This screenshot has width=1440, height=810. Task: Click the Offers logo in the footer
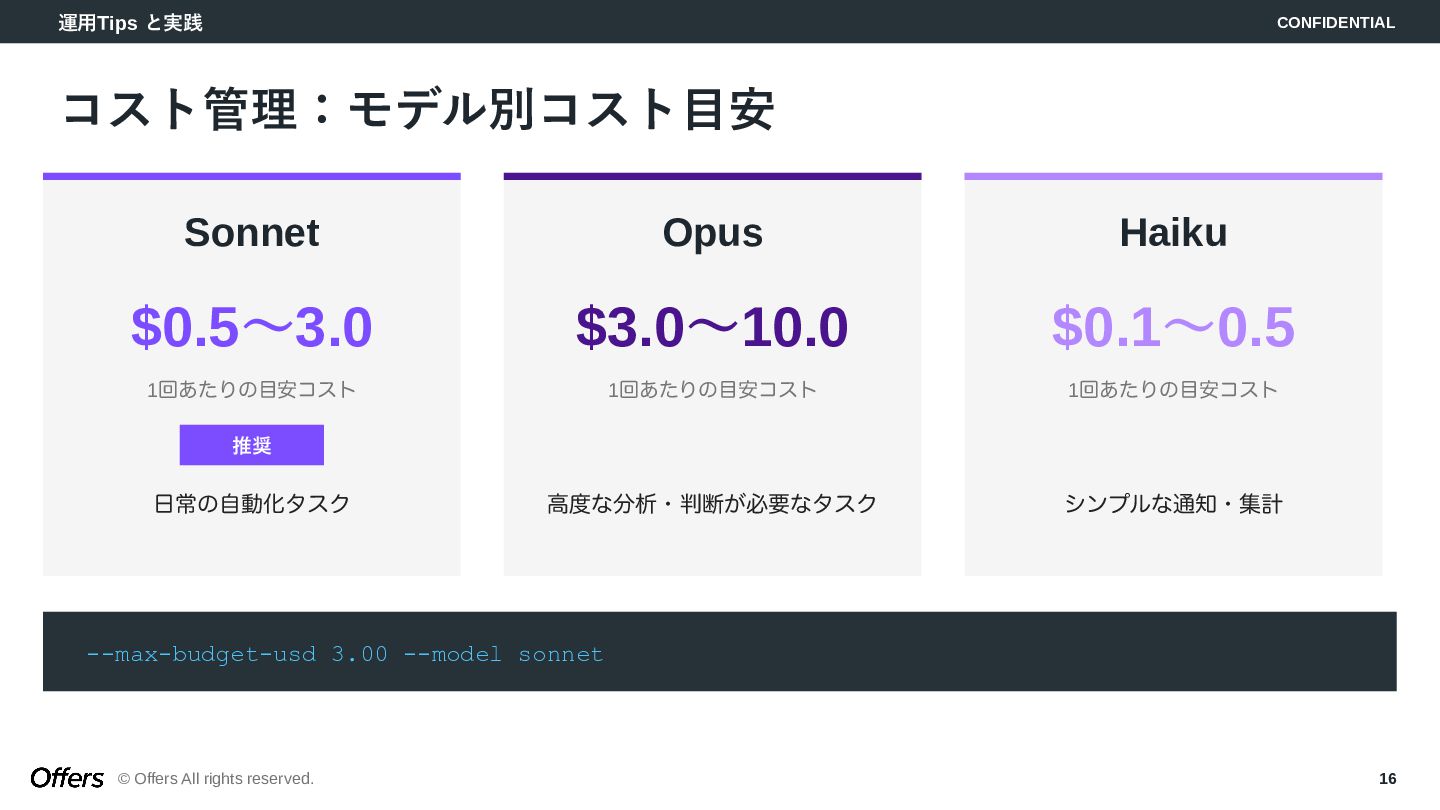click(x=67, y=778)
